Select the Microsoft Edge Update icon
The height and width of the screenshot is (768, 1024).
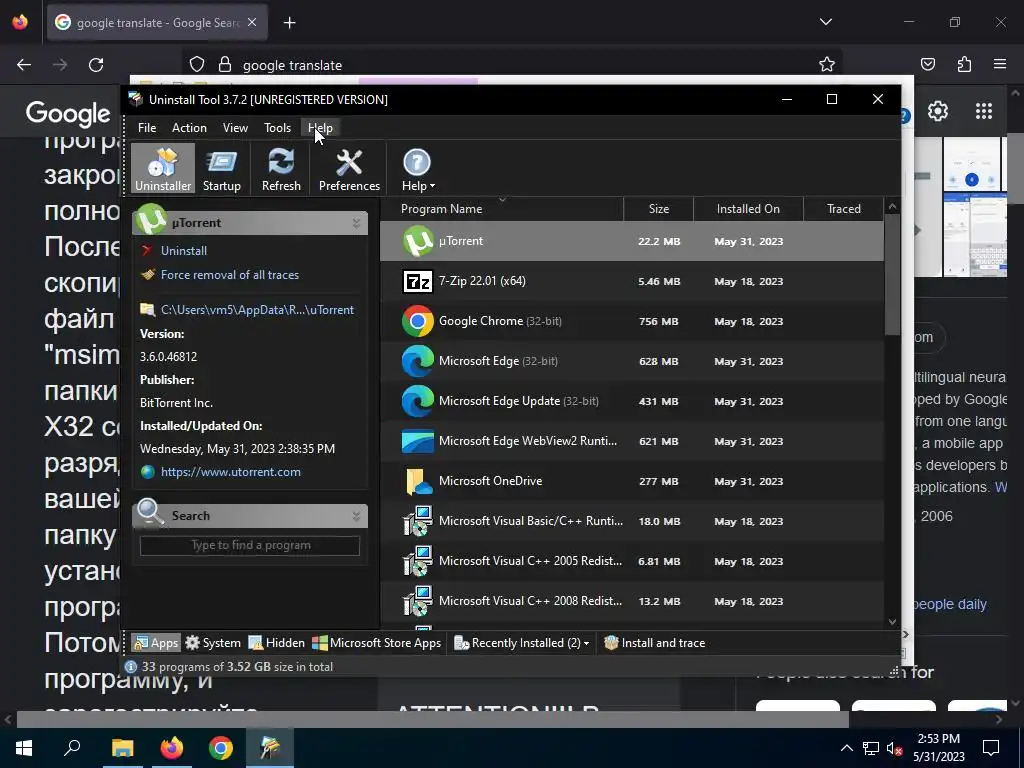point(418,401)
